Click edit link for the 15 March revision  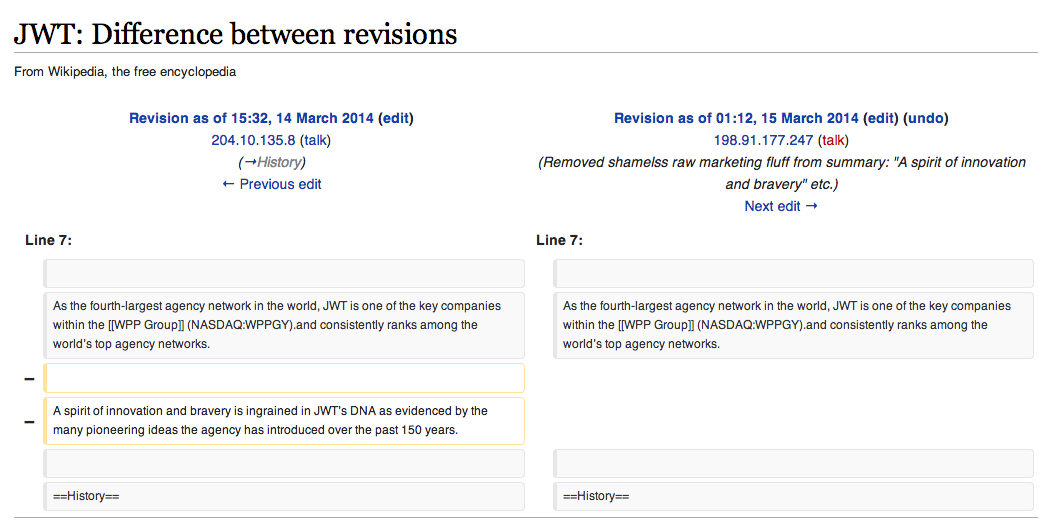[880, 118]
